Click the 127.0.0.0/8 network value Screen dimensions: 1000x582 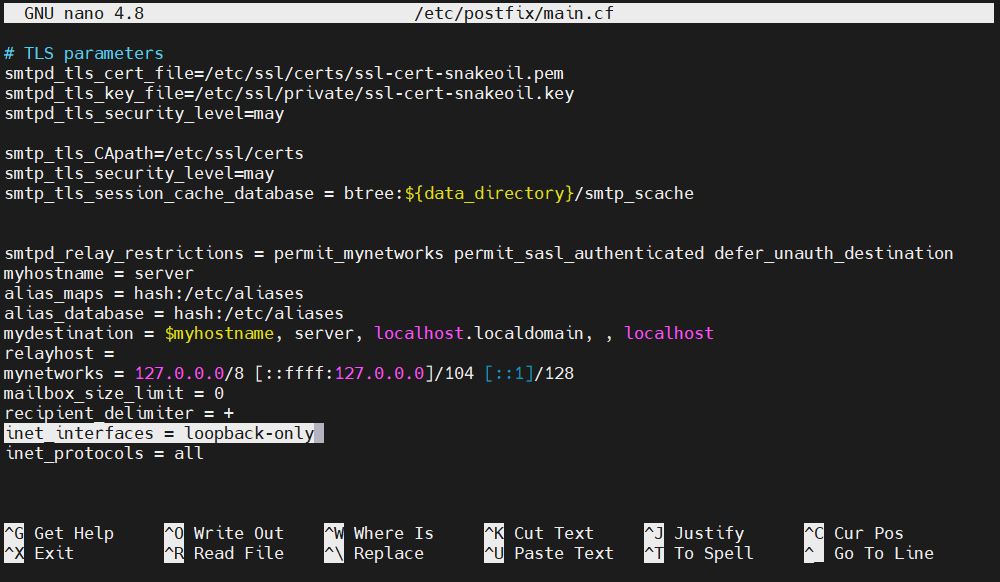click(x=189, y=374)
